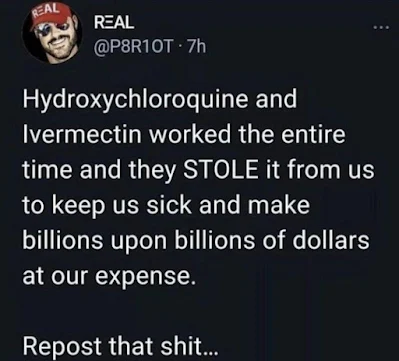The width and height of the screenshot is (399, 361).
Task: Click the words "time and they"
Action: [x=99, y=171]
